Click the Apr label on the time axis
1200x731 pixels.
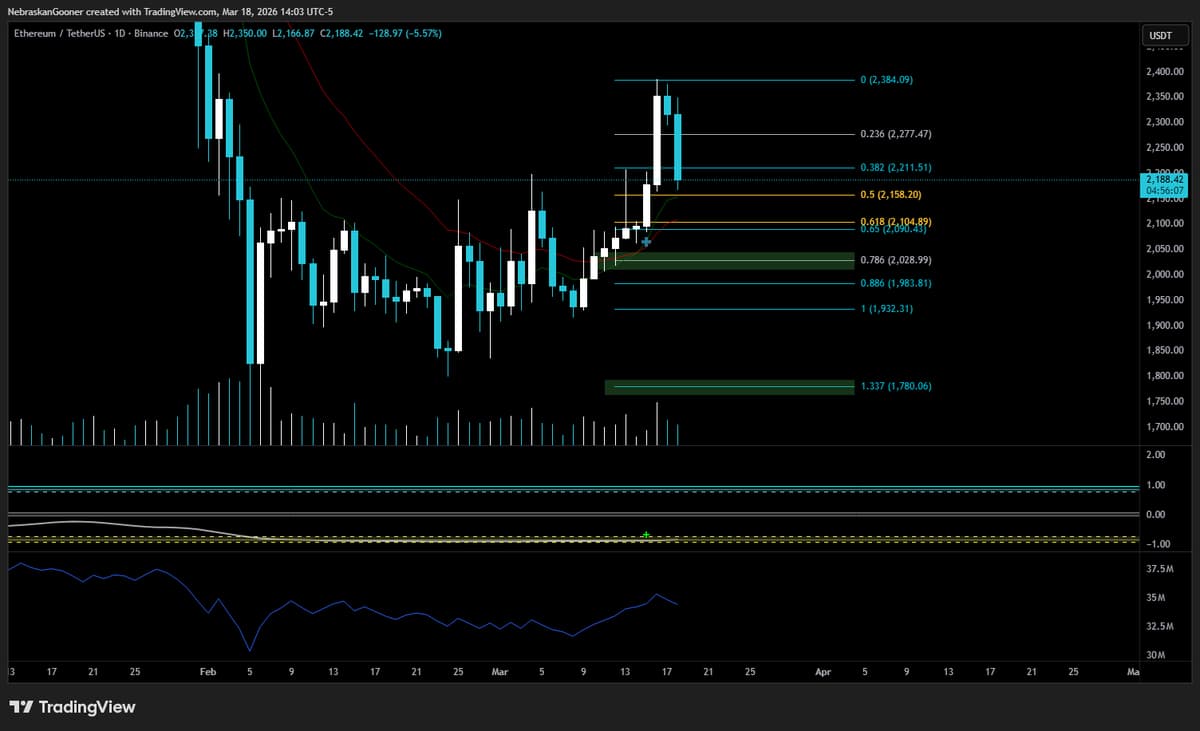[x=822, y=672]
